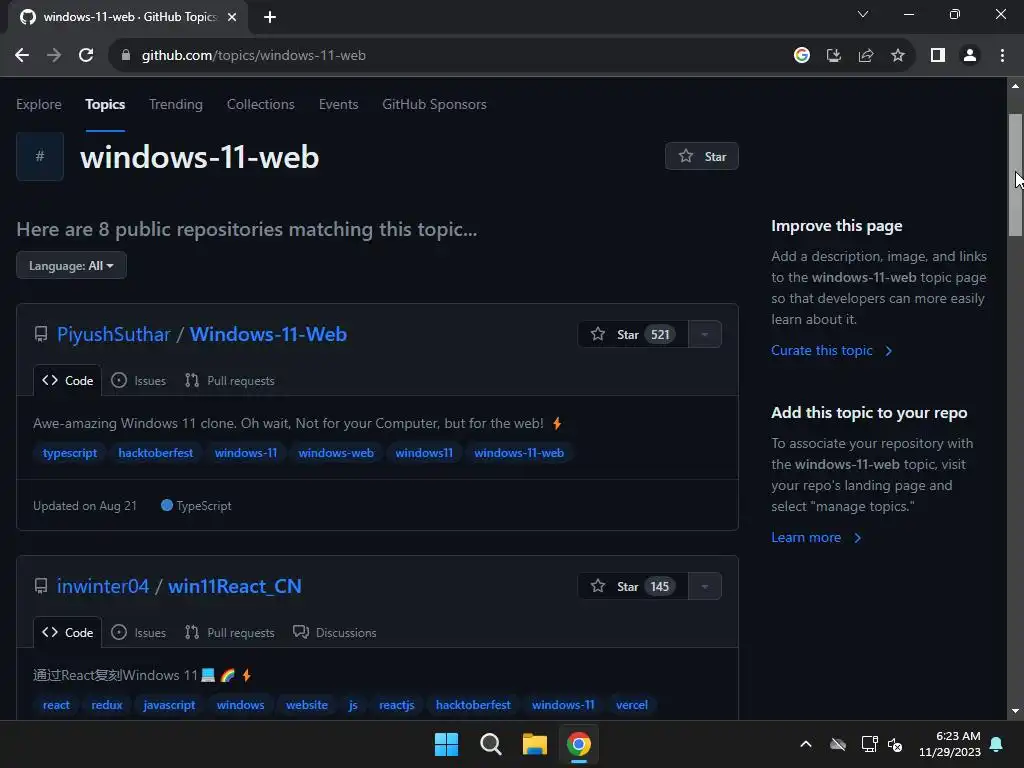Image resolution: width=1024 pixels, height=768 pixels.
Task: Open Windows taskbar Search
Action: (490, 744)
